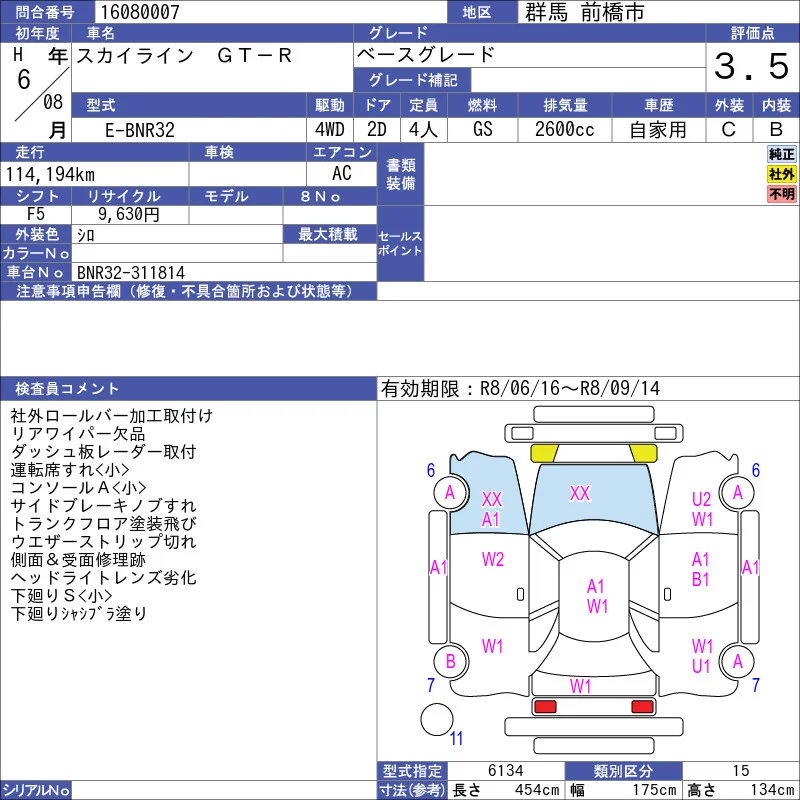Click the spare tire circle labeled 11
This screenshot has height=800, width=800.
[x=437, y=719]
